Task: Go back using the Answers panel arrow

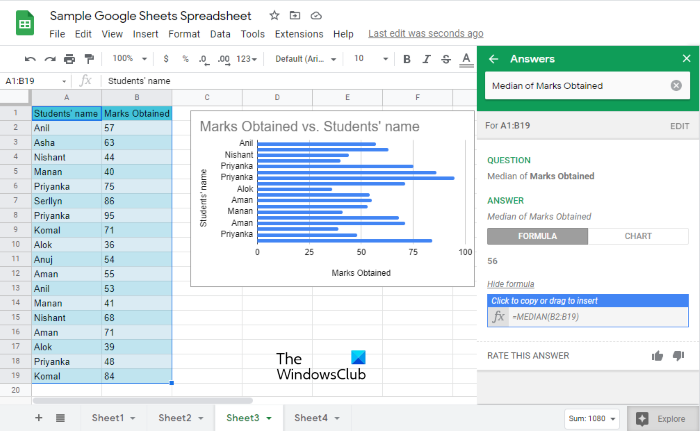Action: tap(493, 59)
